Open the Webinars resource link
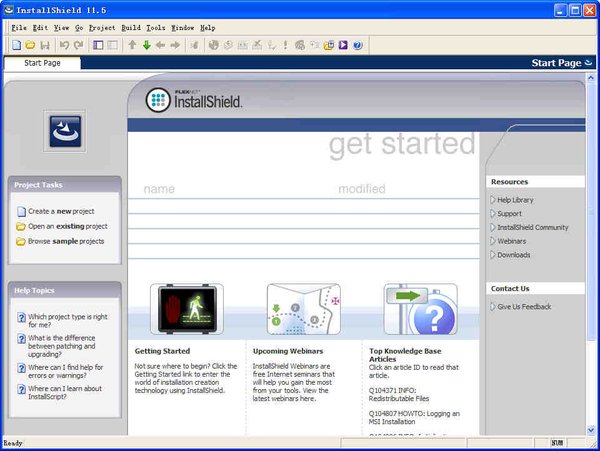The height and width of the screenshot is (451, 600). click(x=512, y=241)
